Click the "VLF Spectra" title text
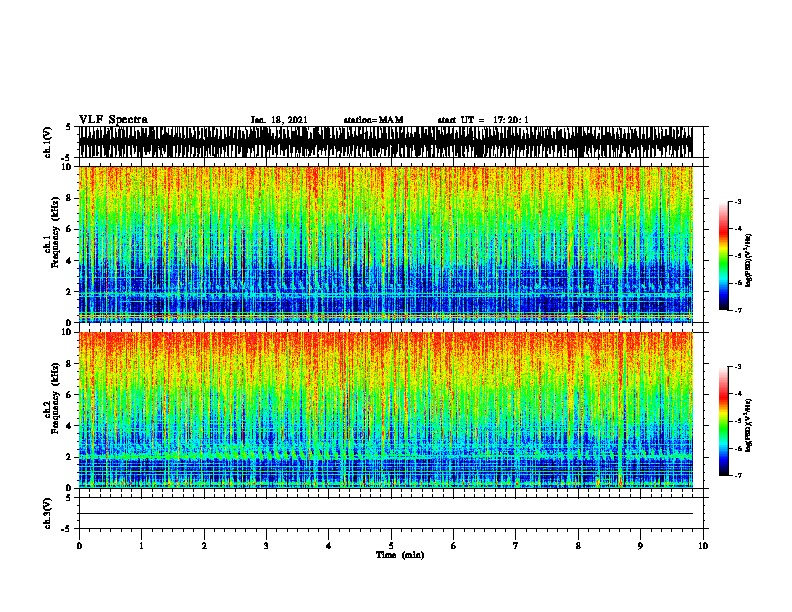The height and width of the screenshot is (612, 792). click(113, 120)
